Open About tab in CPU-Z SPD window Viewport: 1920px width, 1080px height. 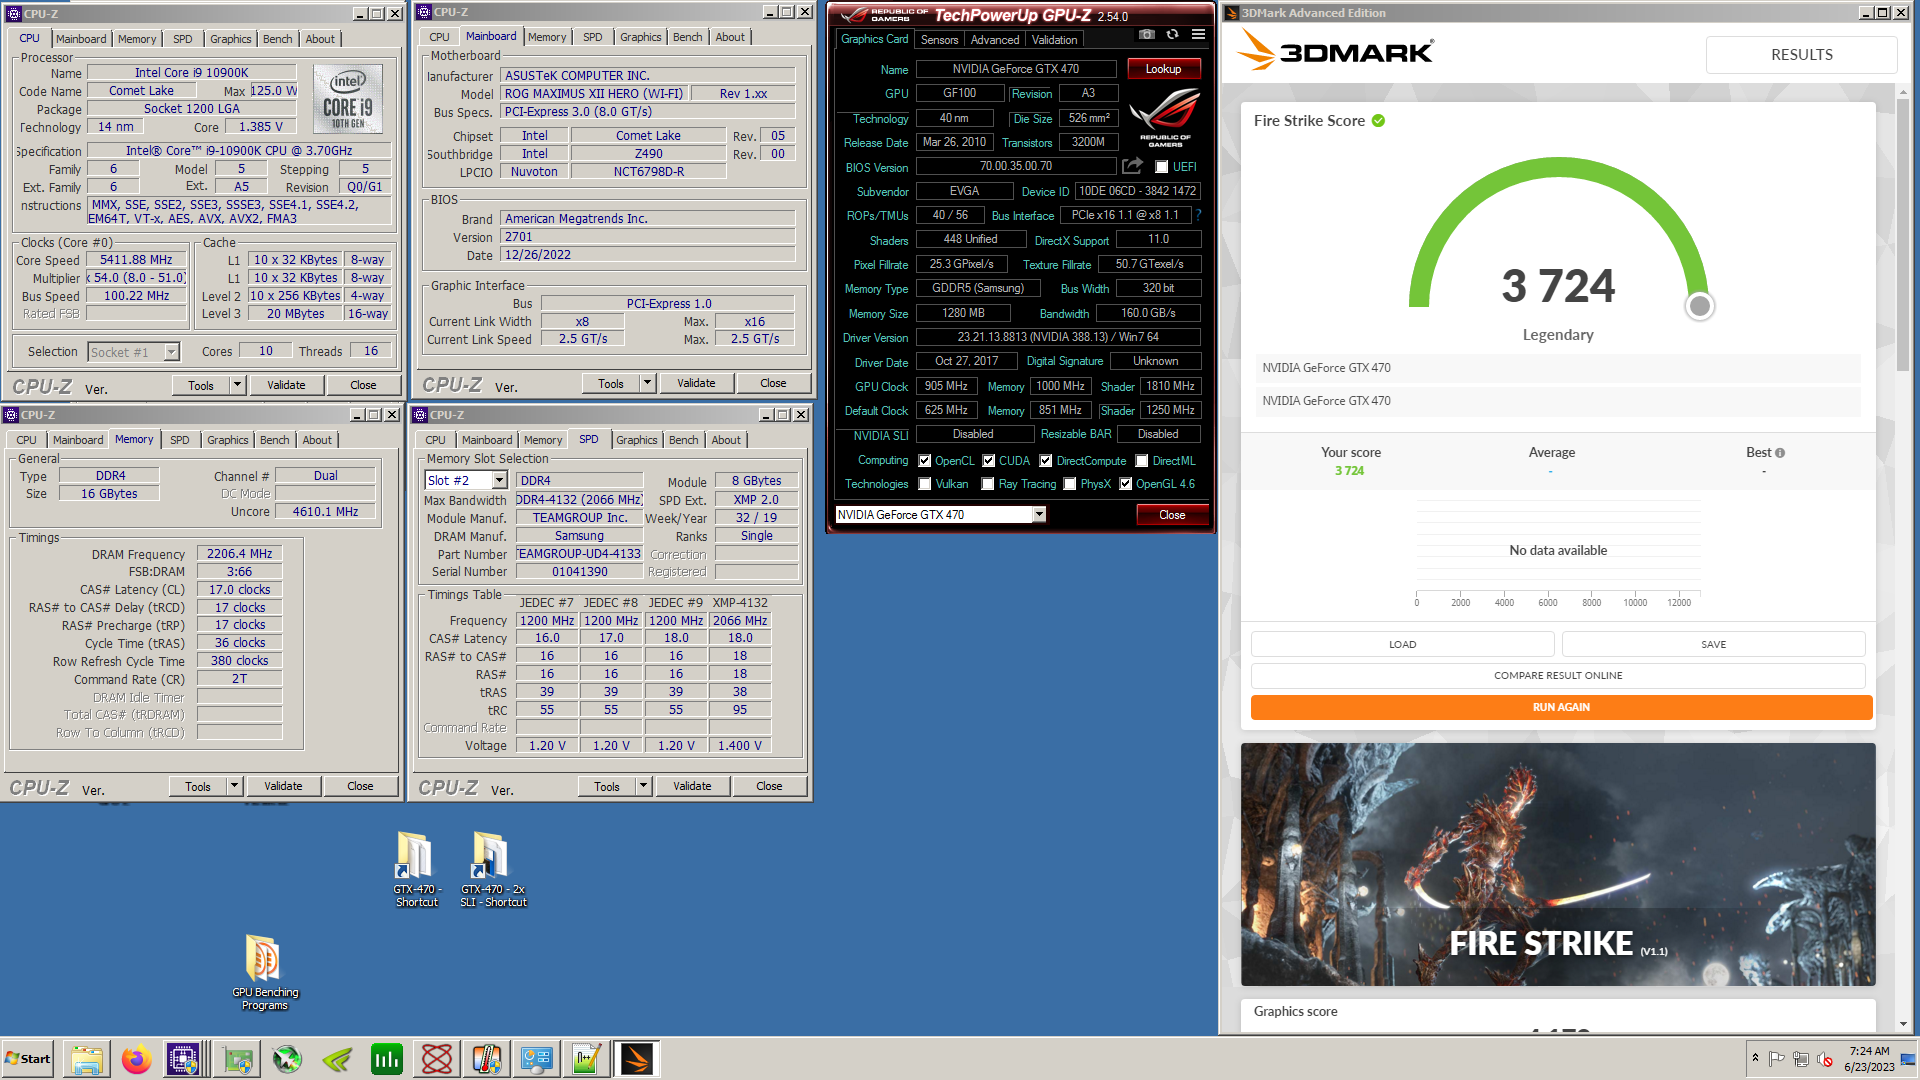(726, 440)
